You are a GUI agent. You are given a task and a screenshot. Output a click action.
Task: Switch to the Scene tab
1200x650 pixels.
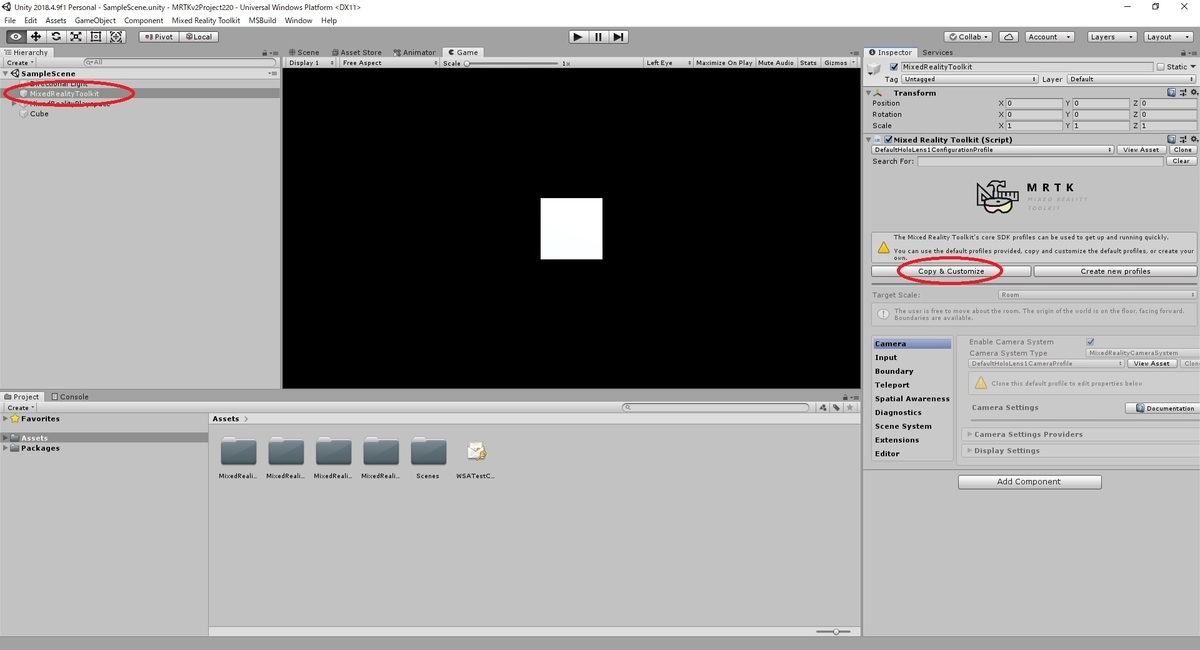304,52
